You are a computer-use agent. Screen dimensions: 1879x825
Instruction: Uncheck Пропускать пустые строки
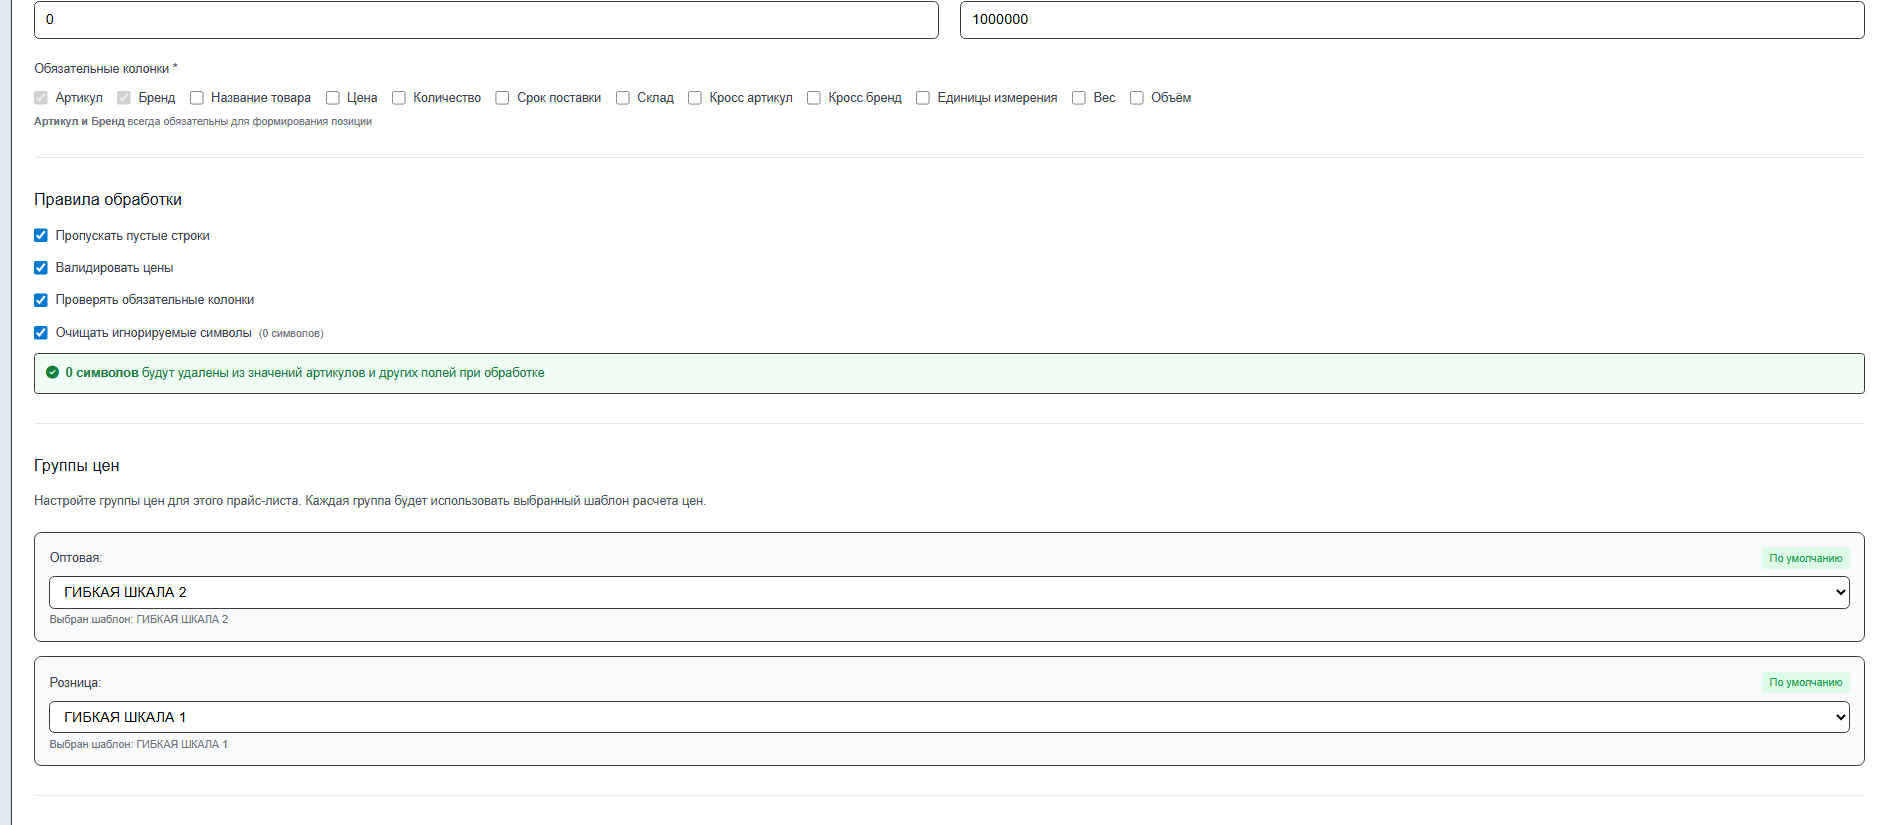click(41, 236)
